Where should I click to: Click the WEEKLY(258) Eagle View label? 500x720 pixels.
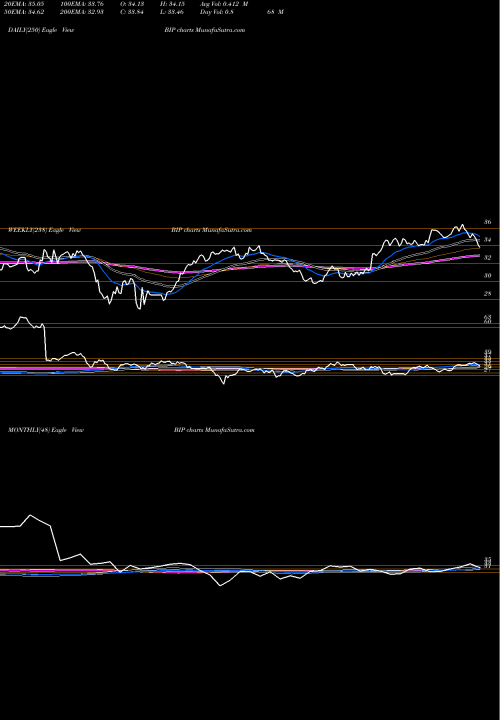[44, 230]
